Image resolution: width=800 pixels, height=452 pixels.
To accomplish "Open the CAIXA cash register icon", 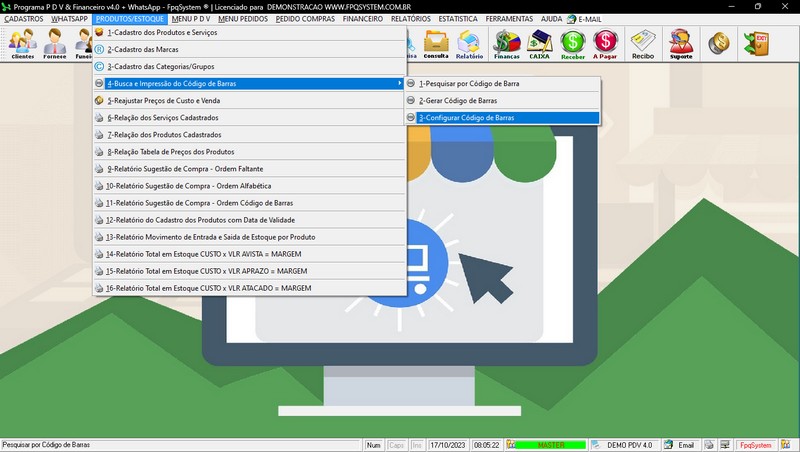I will [x=541, y=44].
